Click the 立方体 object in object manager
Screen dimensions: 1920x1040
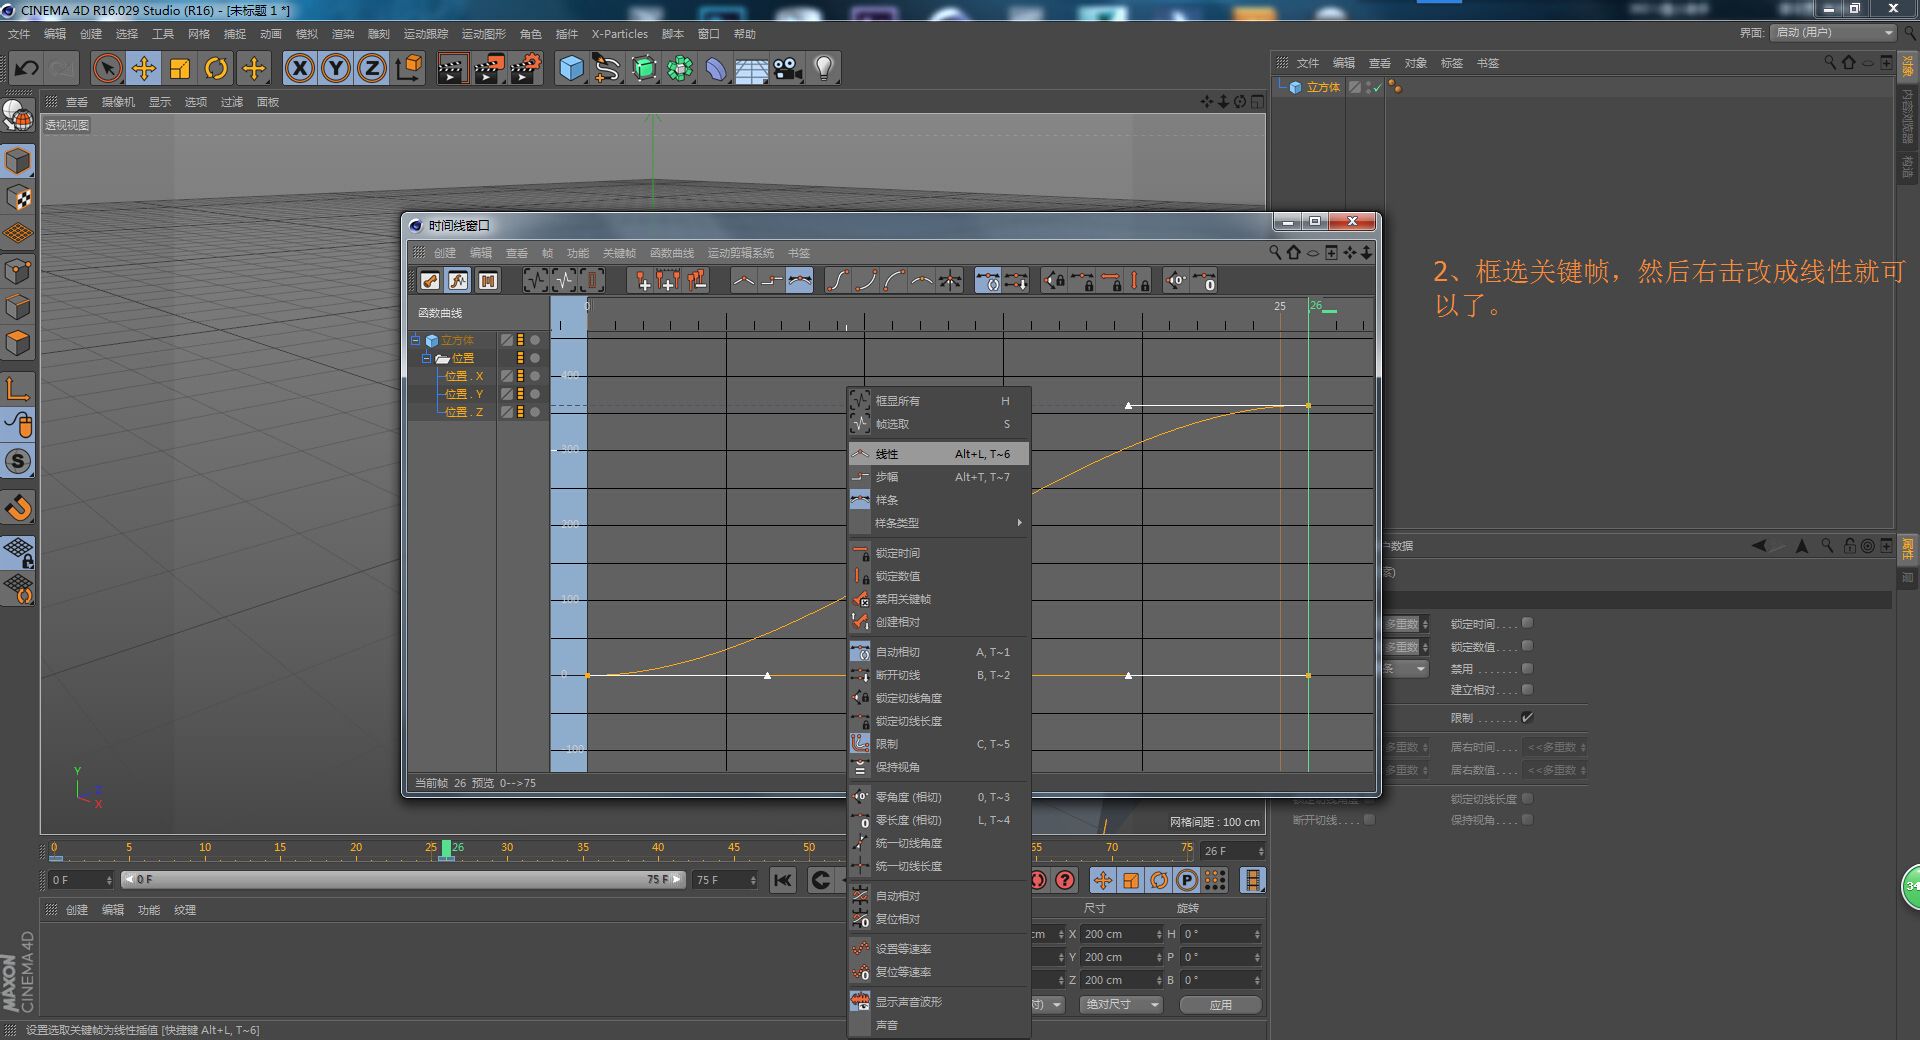[x=1323, y=88]
